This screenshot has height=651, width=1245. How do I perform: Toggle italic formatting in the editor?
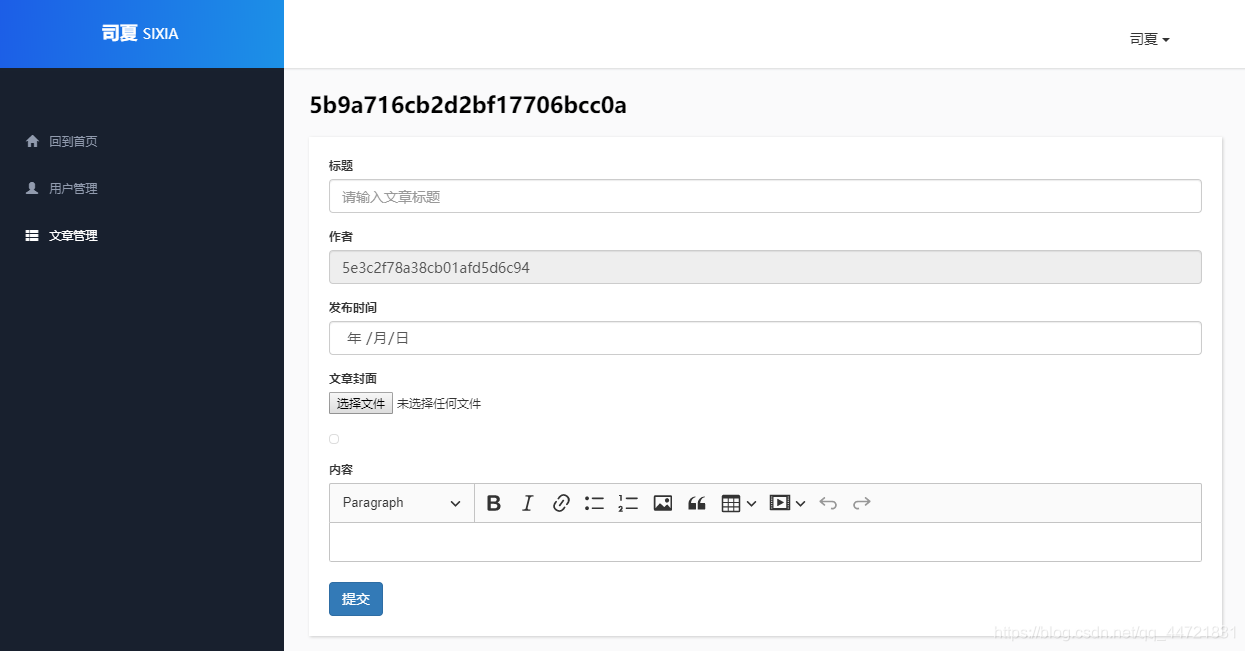click(527, 503)
